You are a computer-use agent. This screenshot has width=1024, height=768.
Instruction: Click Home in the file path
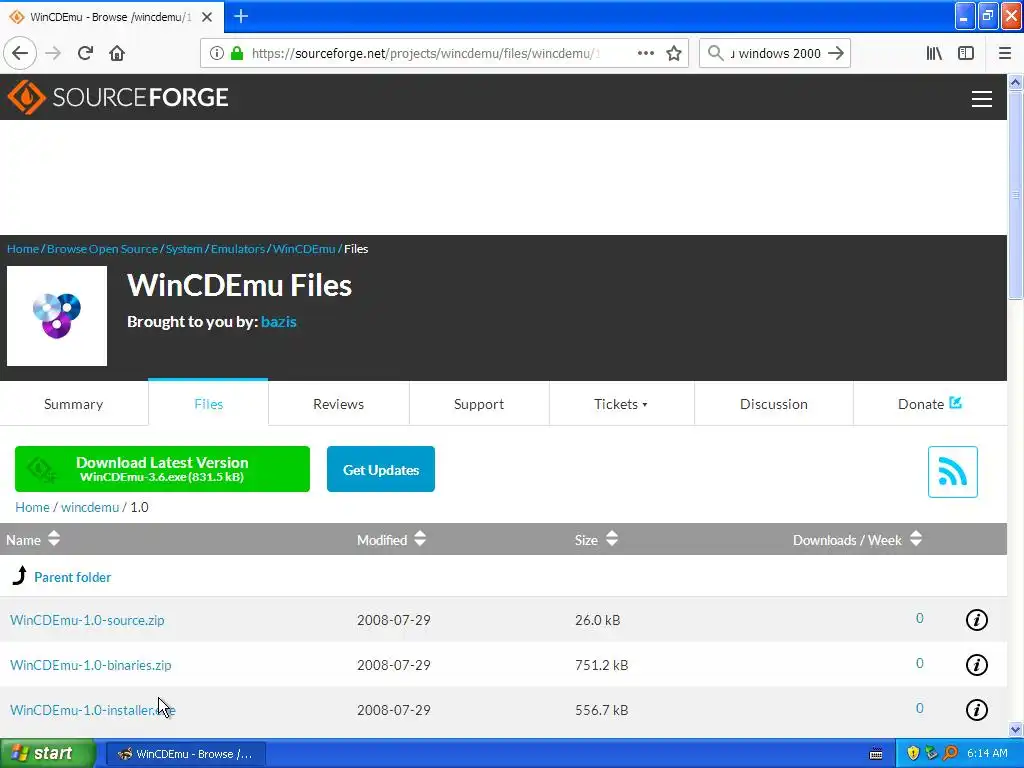32,507
